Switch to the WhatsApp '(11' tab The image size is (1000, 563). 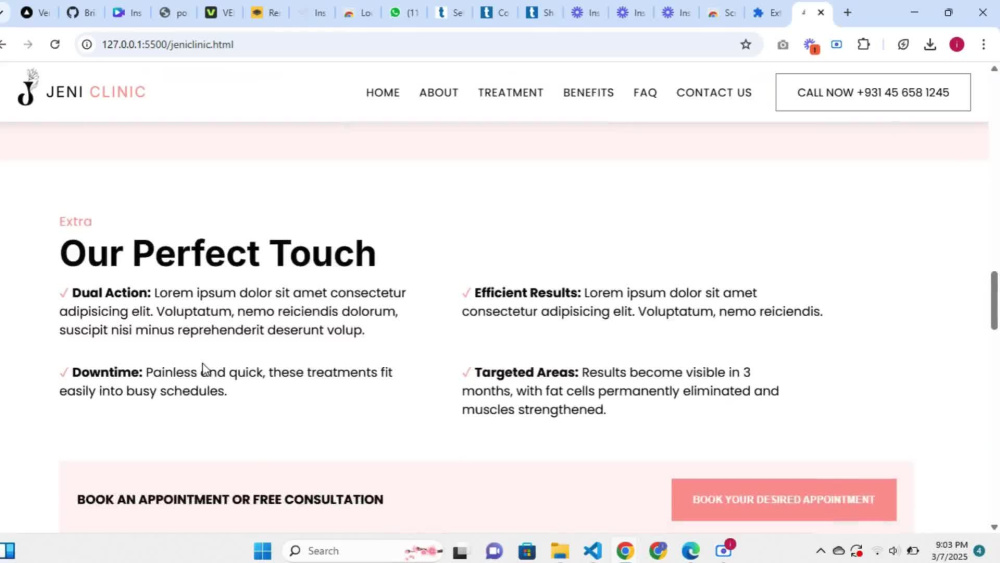404,13
